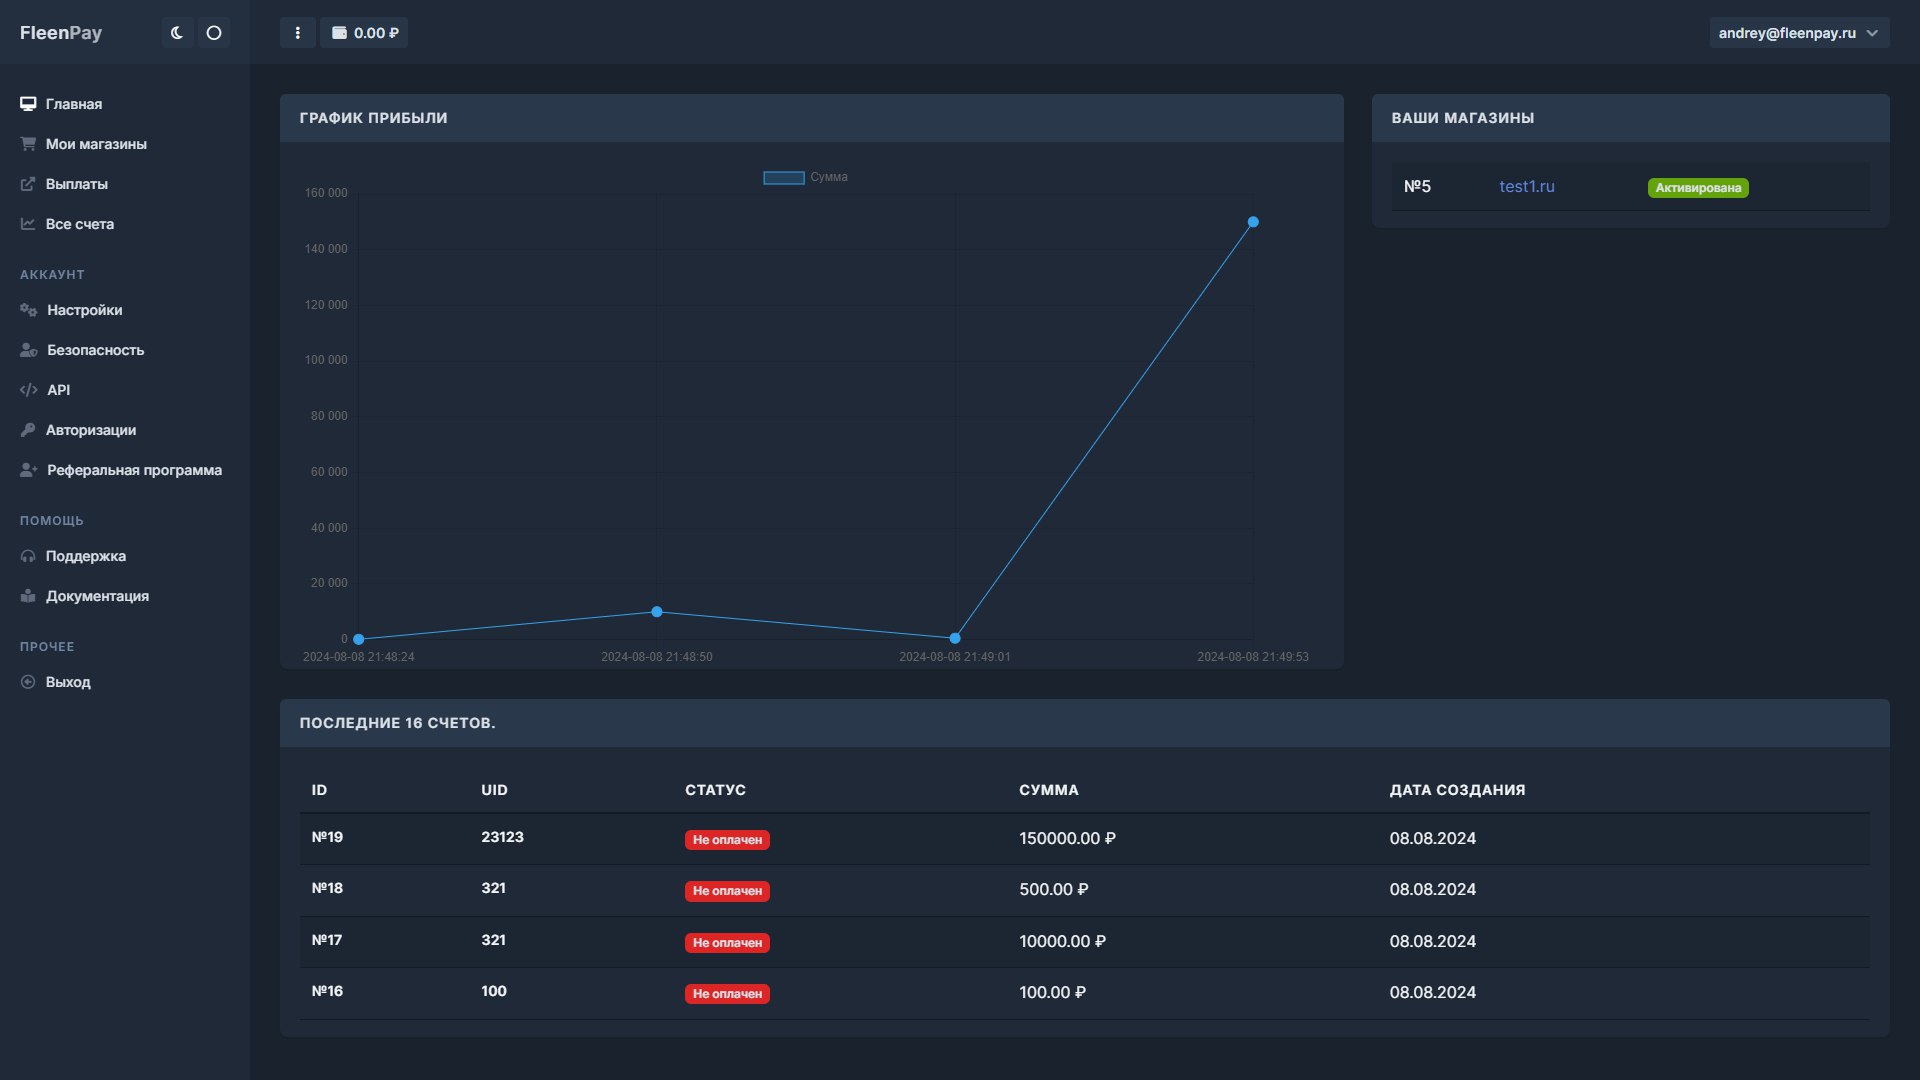Image resolution: width=1920 pixels, height=1080 pixels.
Task: Click the ДАТА СОЗДАНИЯ column header
Action: pos(1457,790)
